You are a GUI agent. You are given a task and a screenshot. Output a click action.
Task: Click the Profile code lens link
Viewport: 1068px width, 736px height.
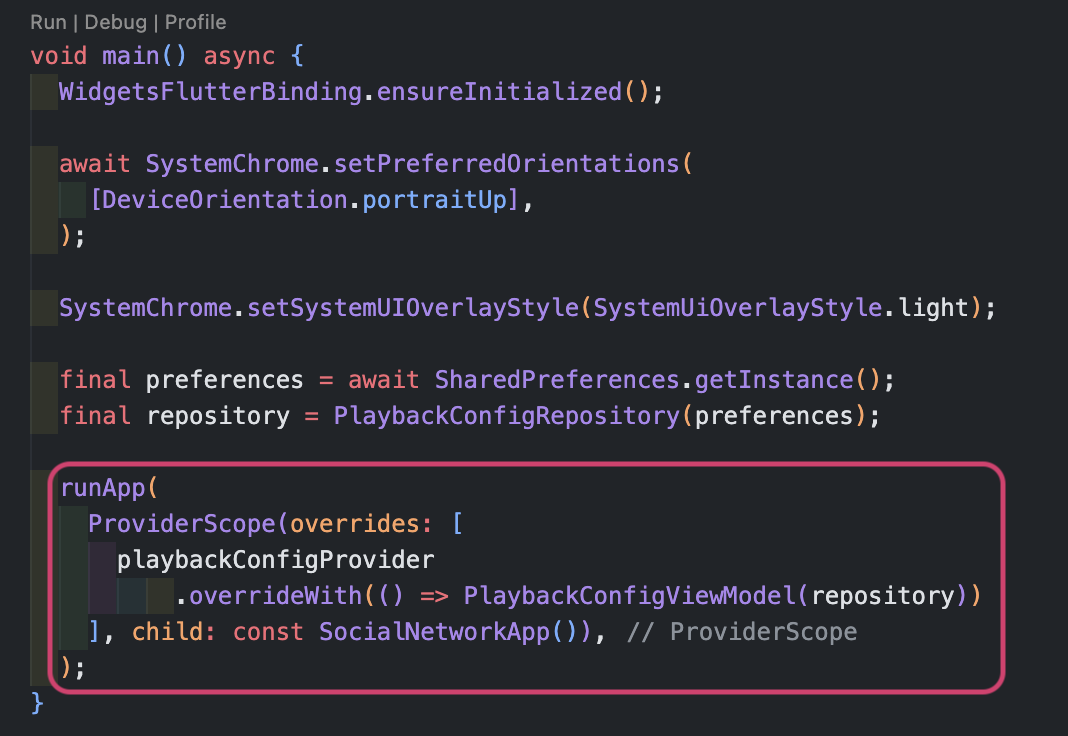[x=195, y=22]
